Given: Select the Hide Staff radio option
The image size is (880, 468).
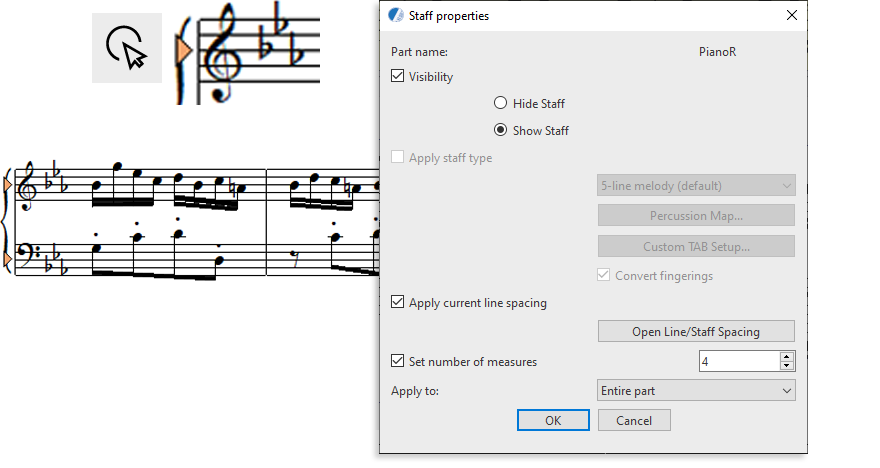Looking at the screenshot, I should click(500, 103).
